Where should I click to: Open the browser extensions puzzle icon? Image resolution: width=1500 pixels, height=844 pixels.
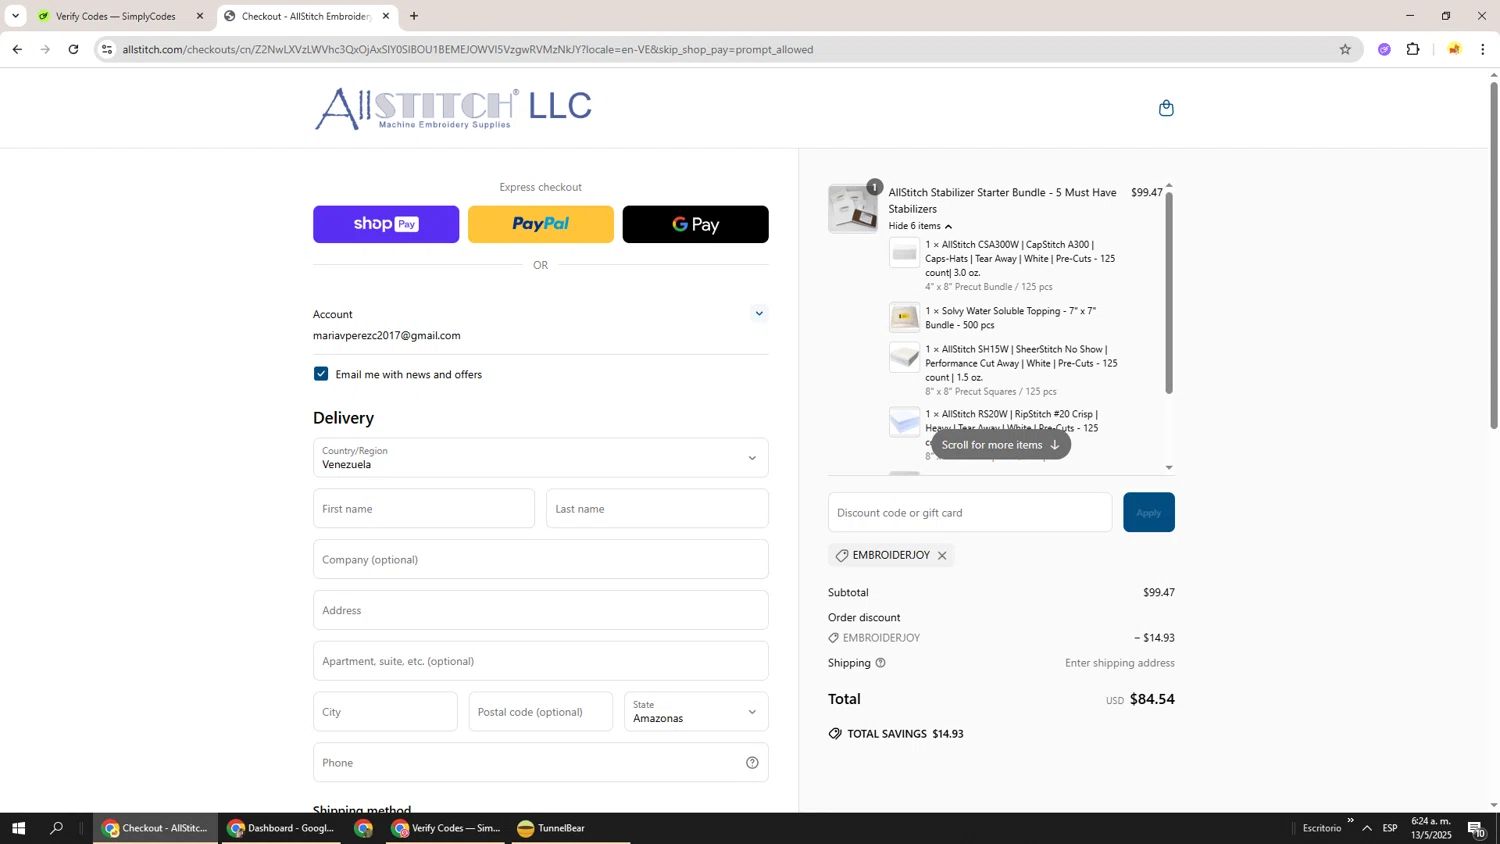click(1413, 49)
